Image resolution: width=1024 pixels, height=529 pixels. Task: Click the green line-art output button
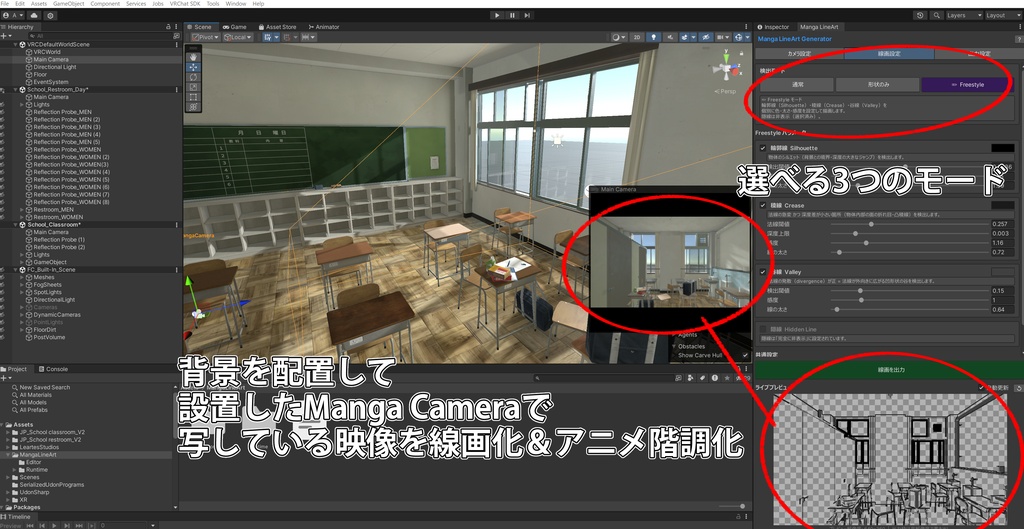pyautogui.click(x=891, y=370)
